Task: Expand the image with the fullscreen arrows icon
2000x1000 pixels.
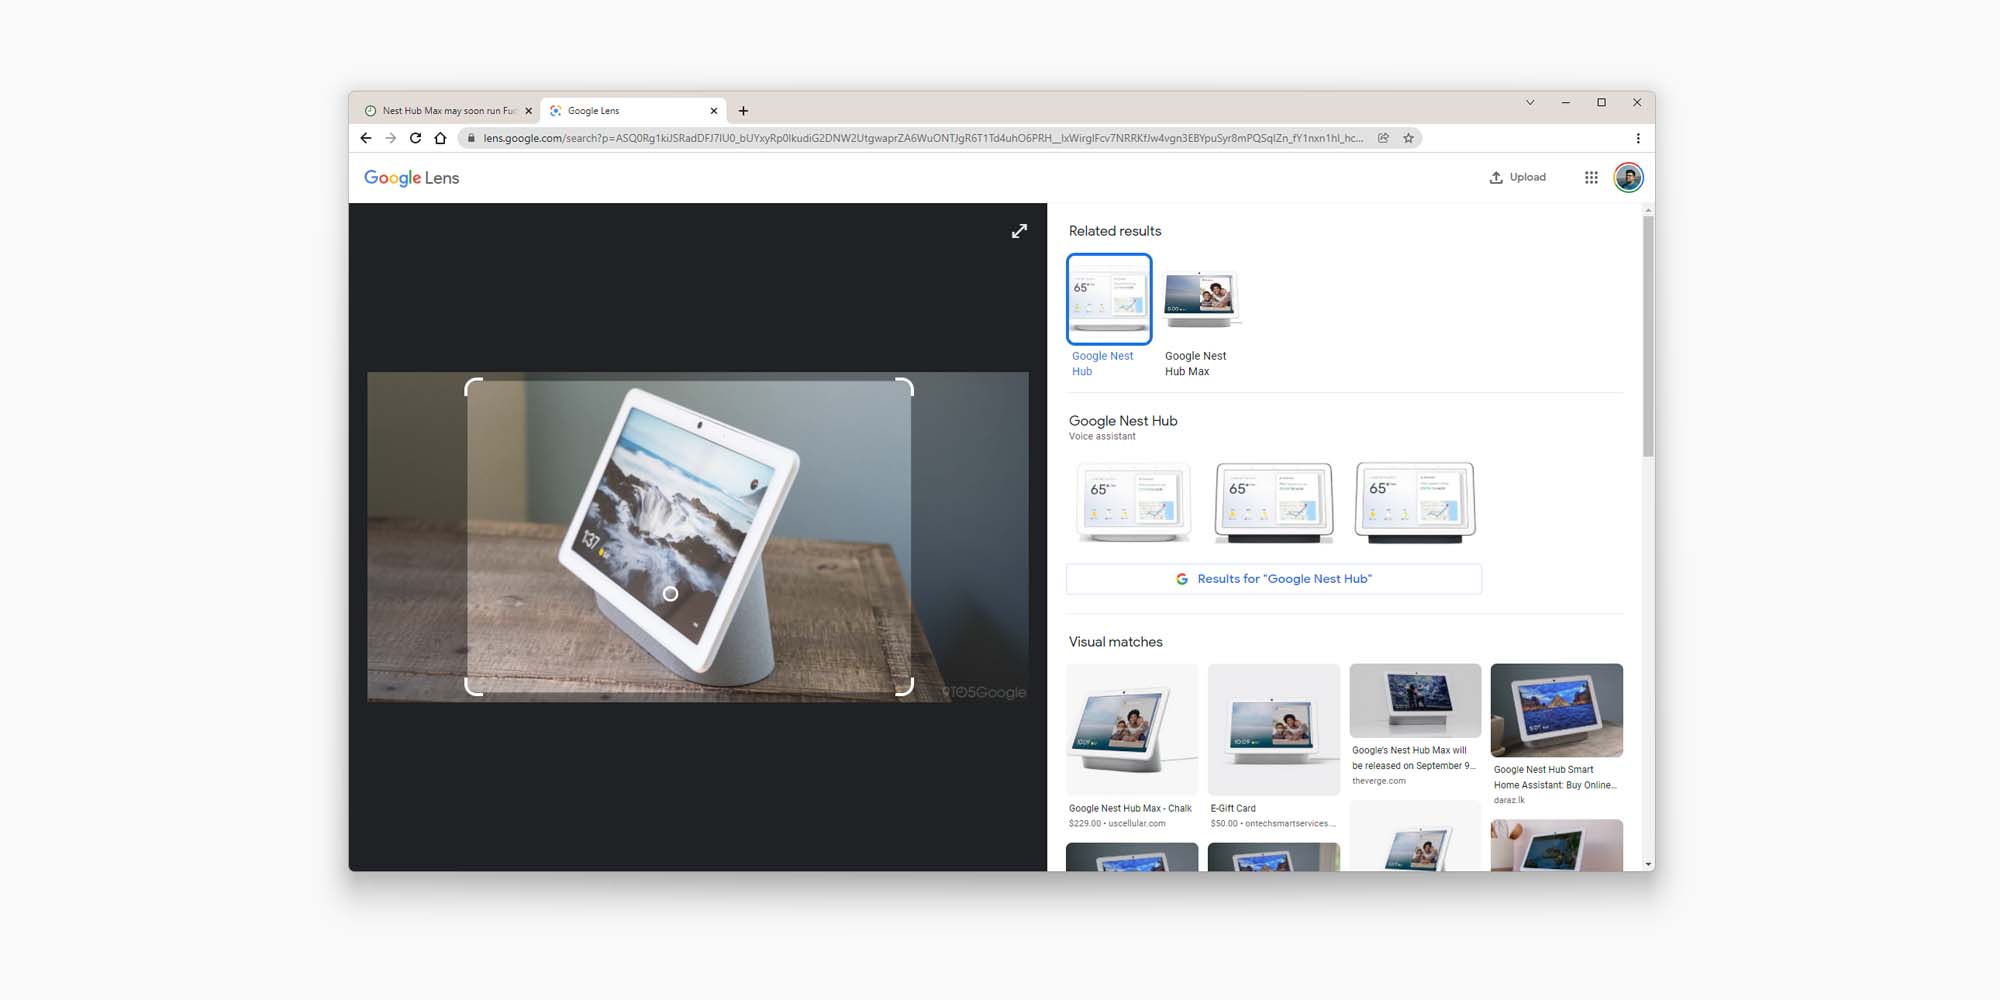Action: pos(1019,231)
